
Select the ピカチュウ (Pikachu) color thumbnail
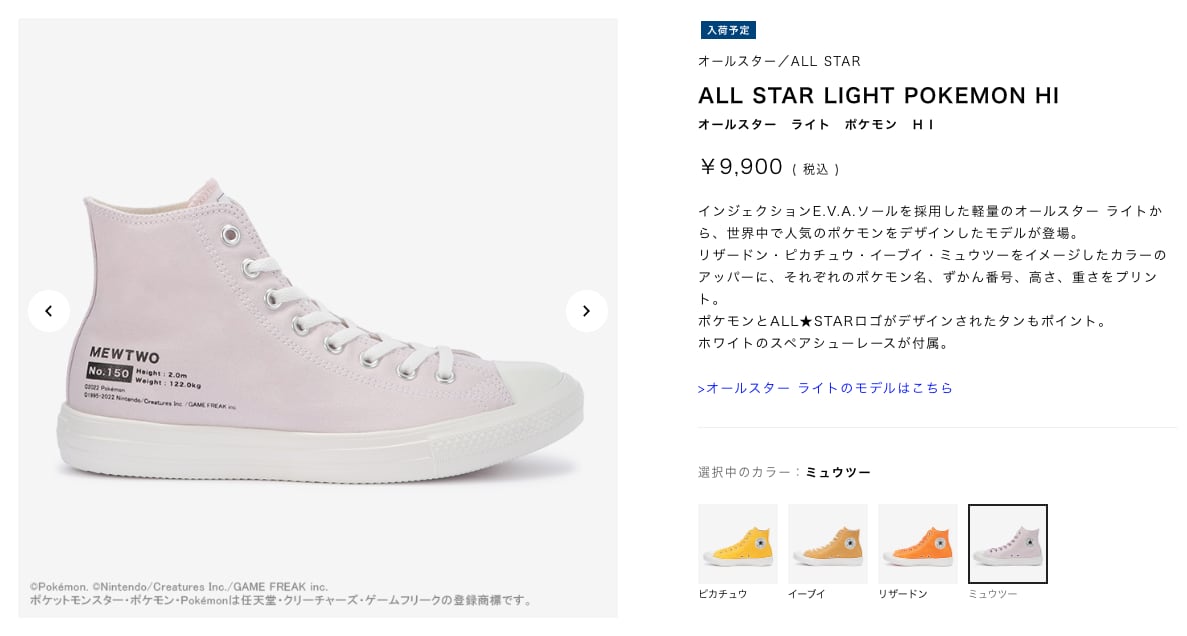click(x=737, y=543)
